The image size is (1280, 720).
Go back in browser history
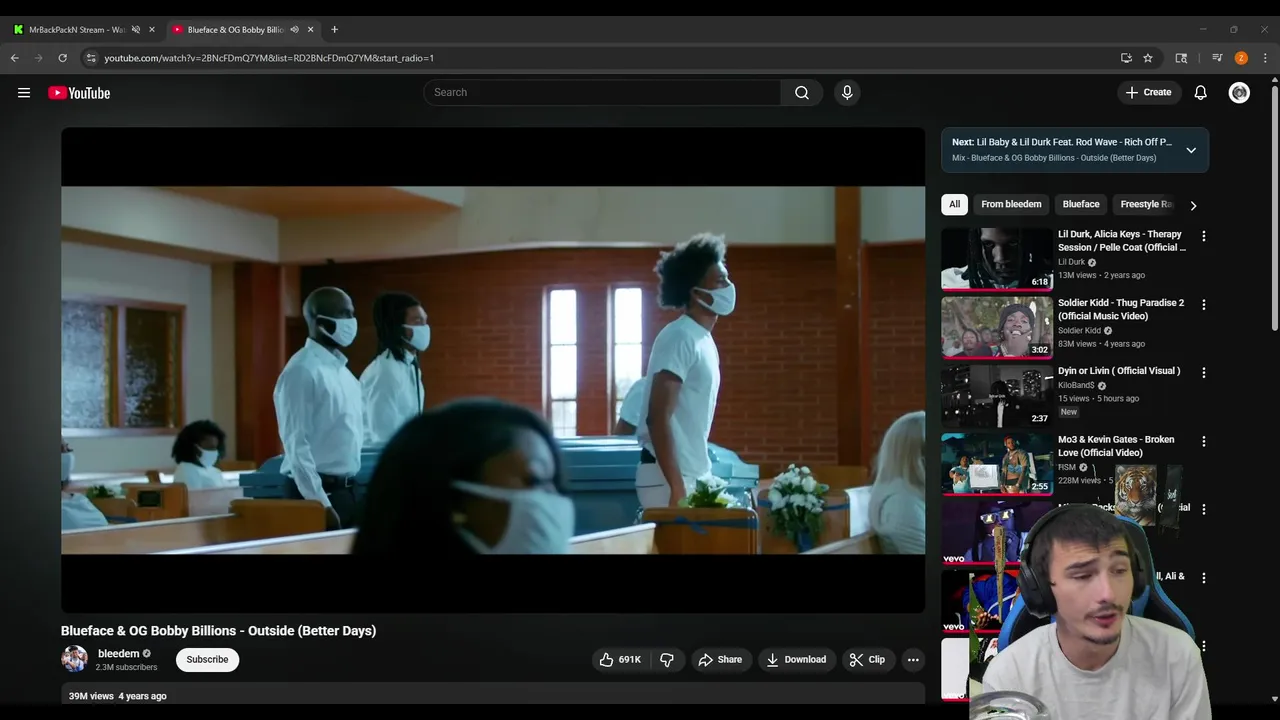tap(14, 58)
